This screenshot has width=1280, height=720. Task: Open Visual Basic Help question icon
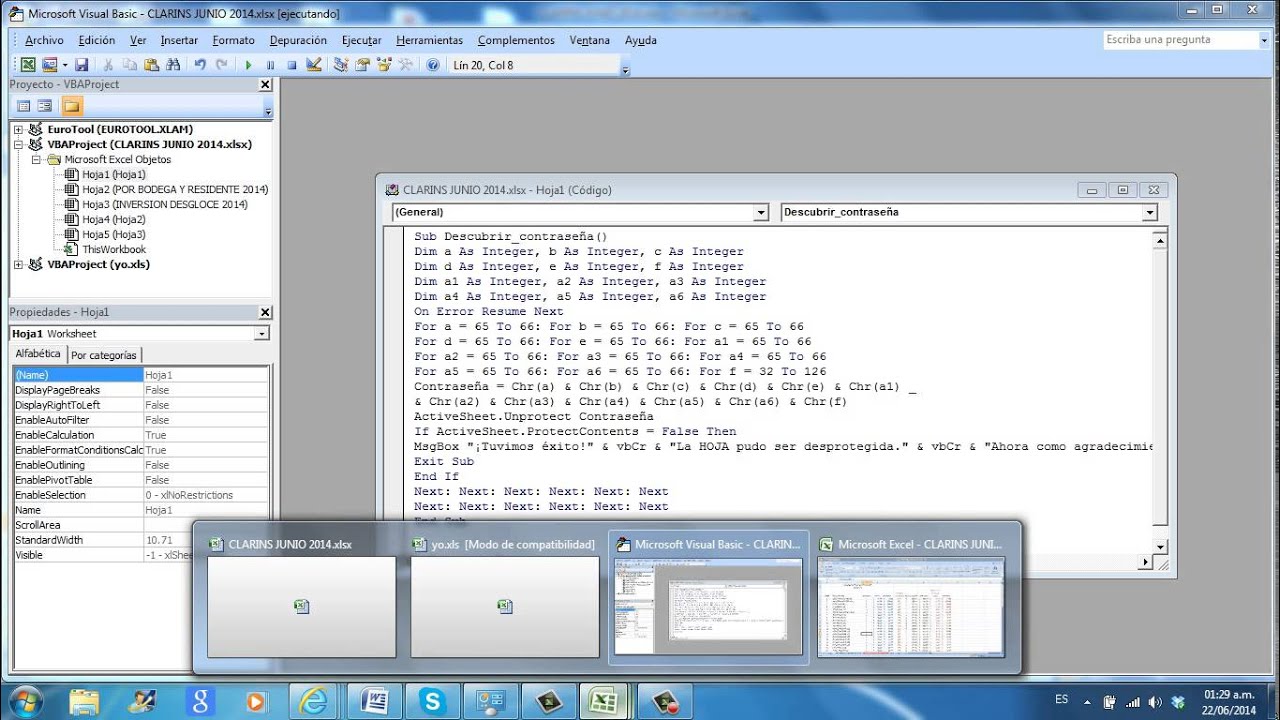point(432,64)
